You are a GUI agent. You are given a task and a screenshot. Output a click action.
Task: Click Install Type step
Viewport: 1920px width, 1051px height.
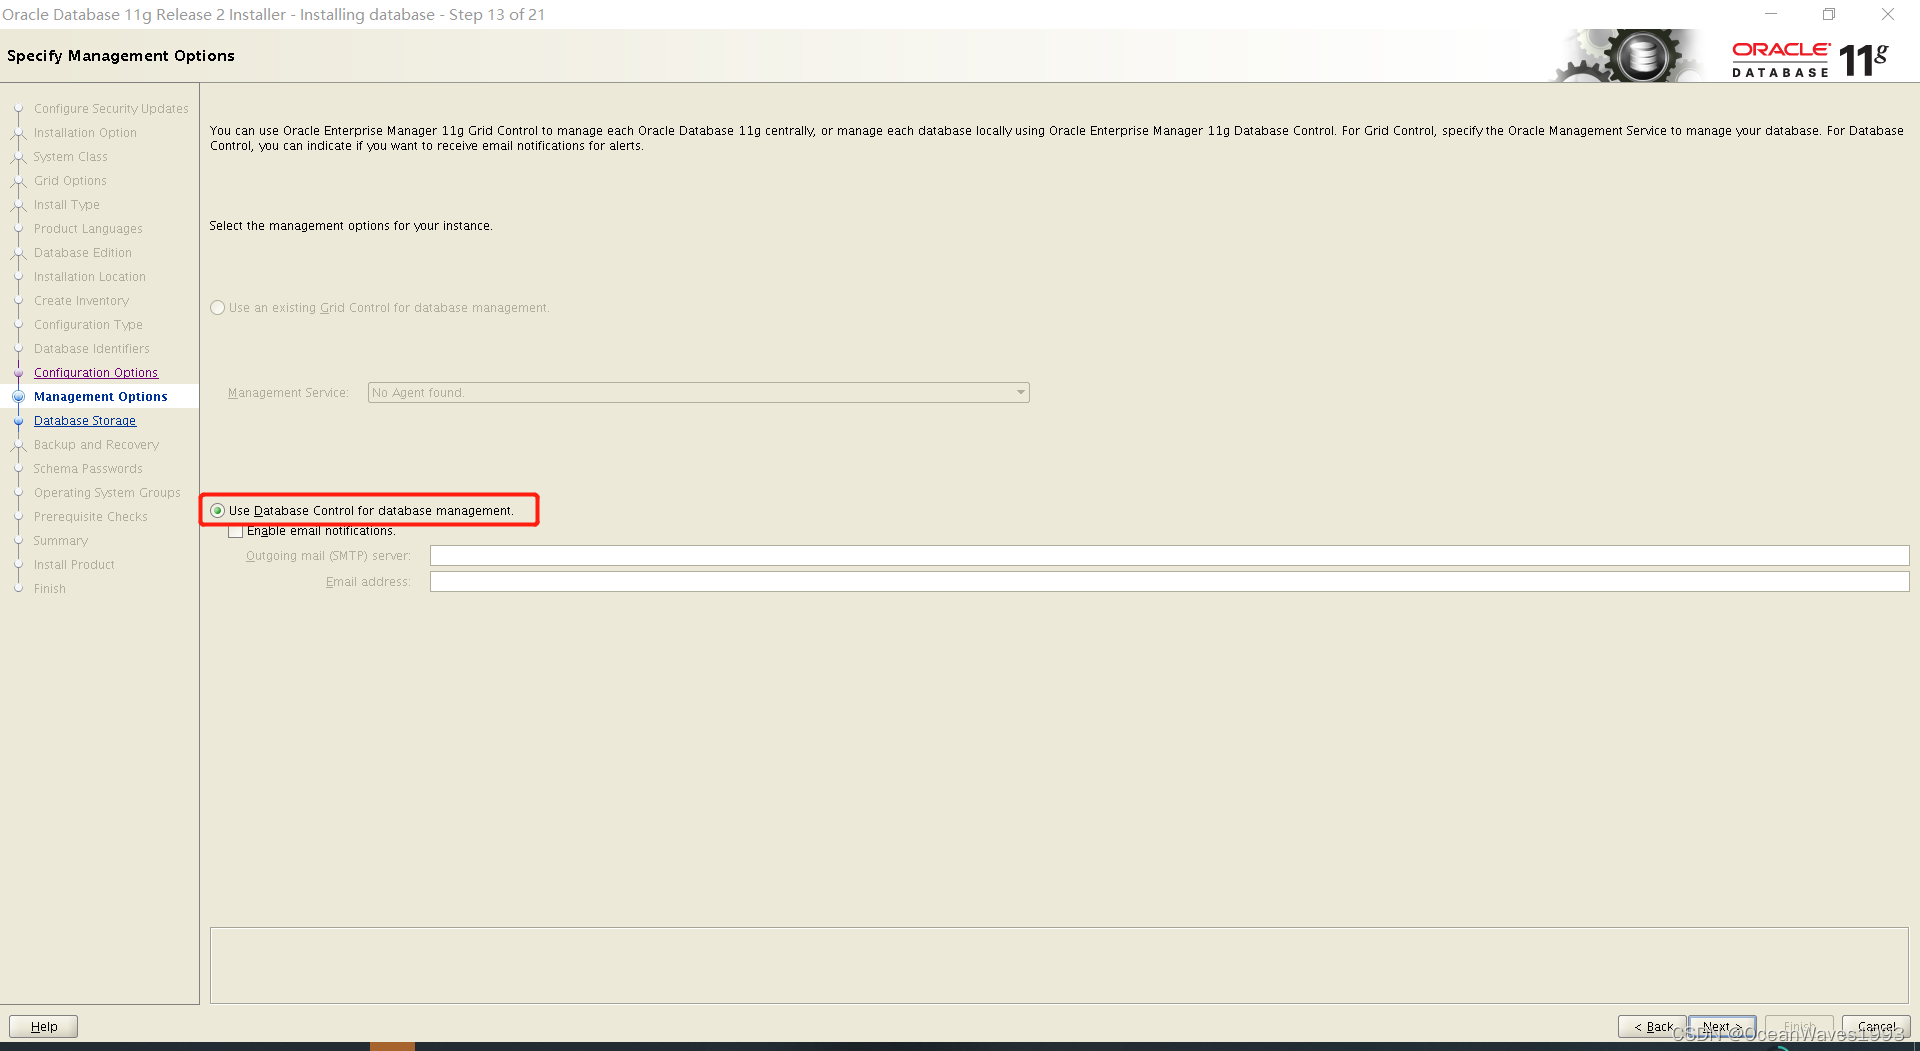pyautogui.click(x=67, y=205)
